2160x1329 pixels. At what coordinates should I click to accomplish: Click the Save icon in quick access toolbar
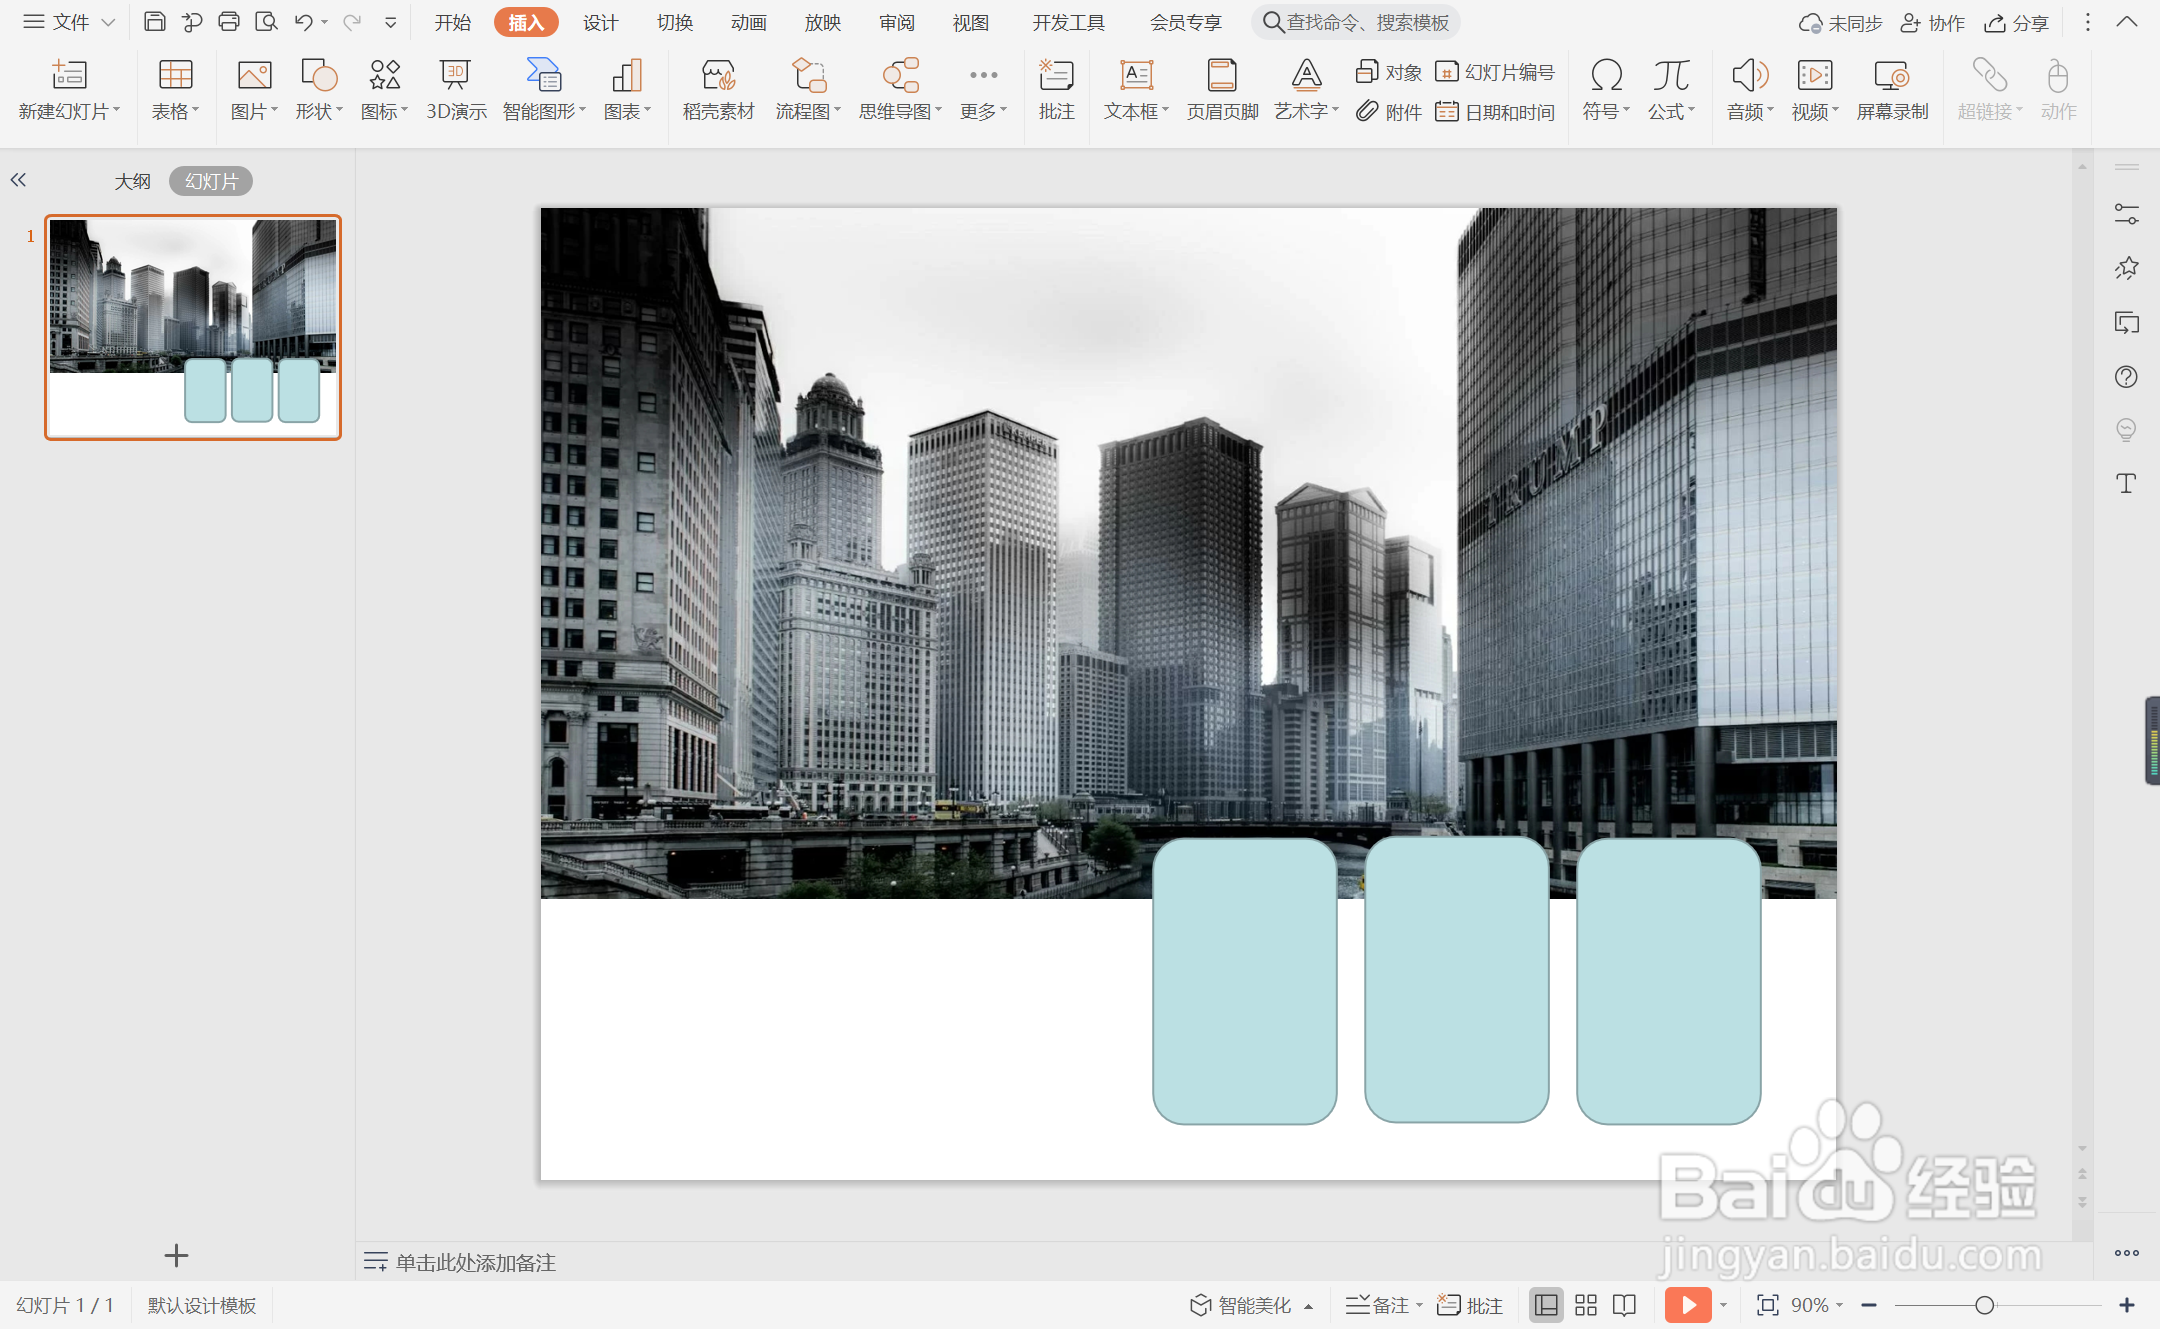tap(154, 22)
